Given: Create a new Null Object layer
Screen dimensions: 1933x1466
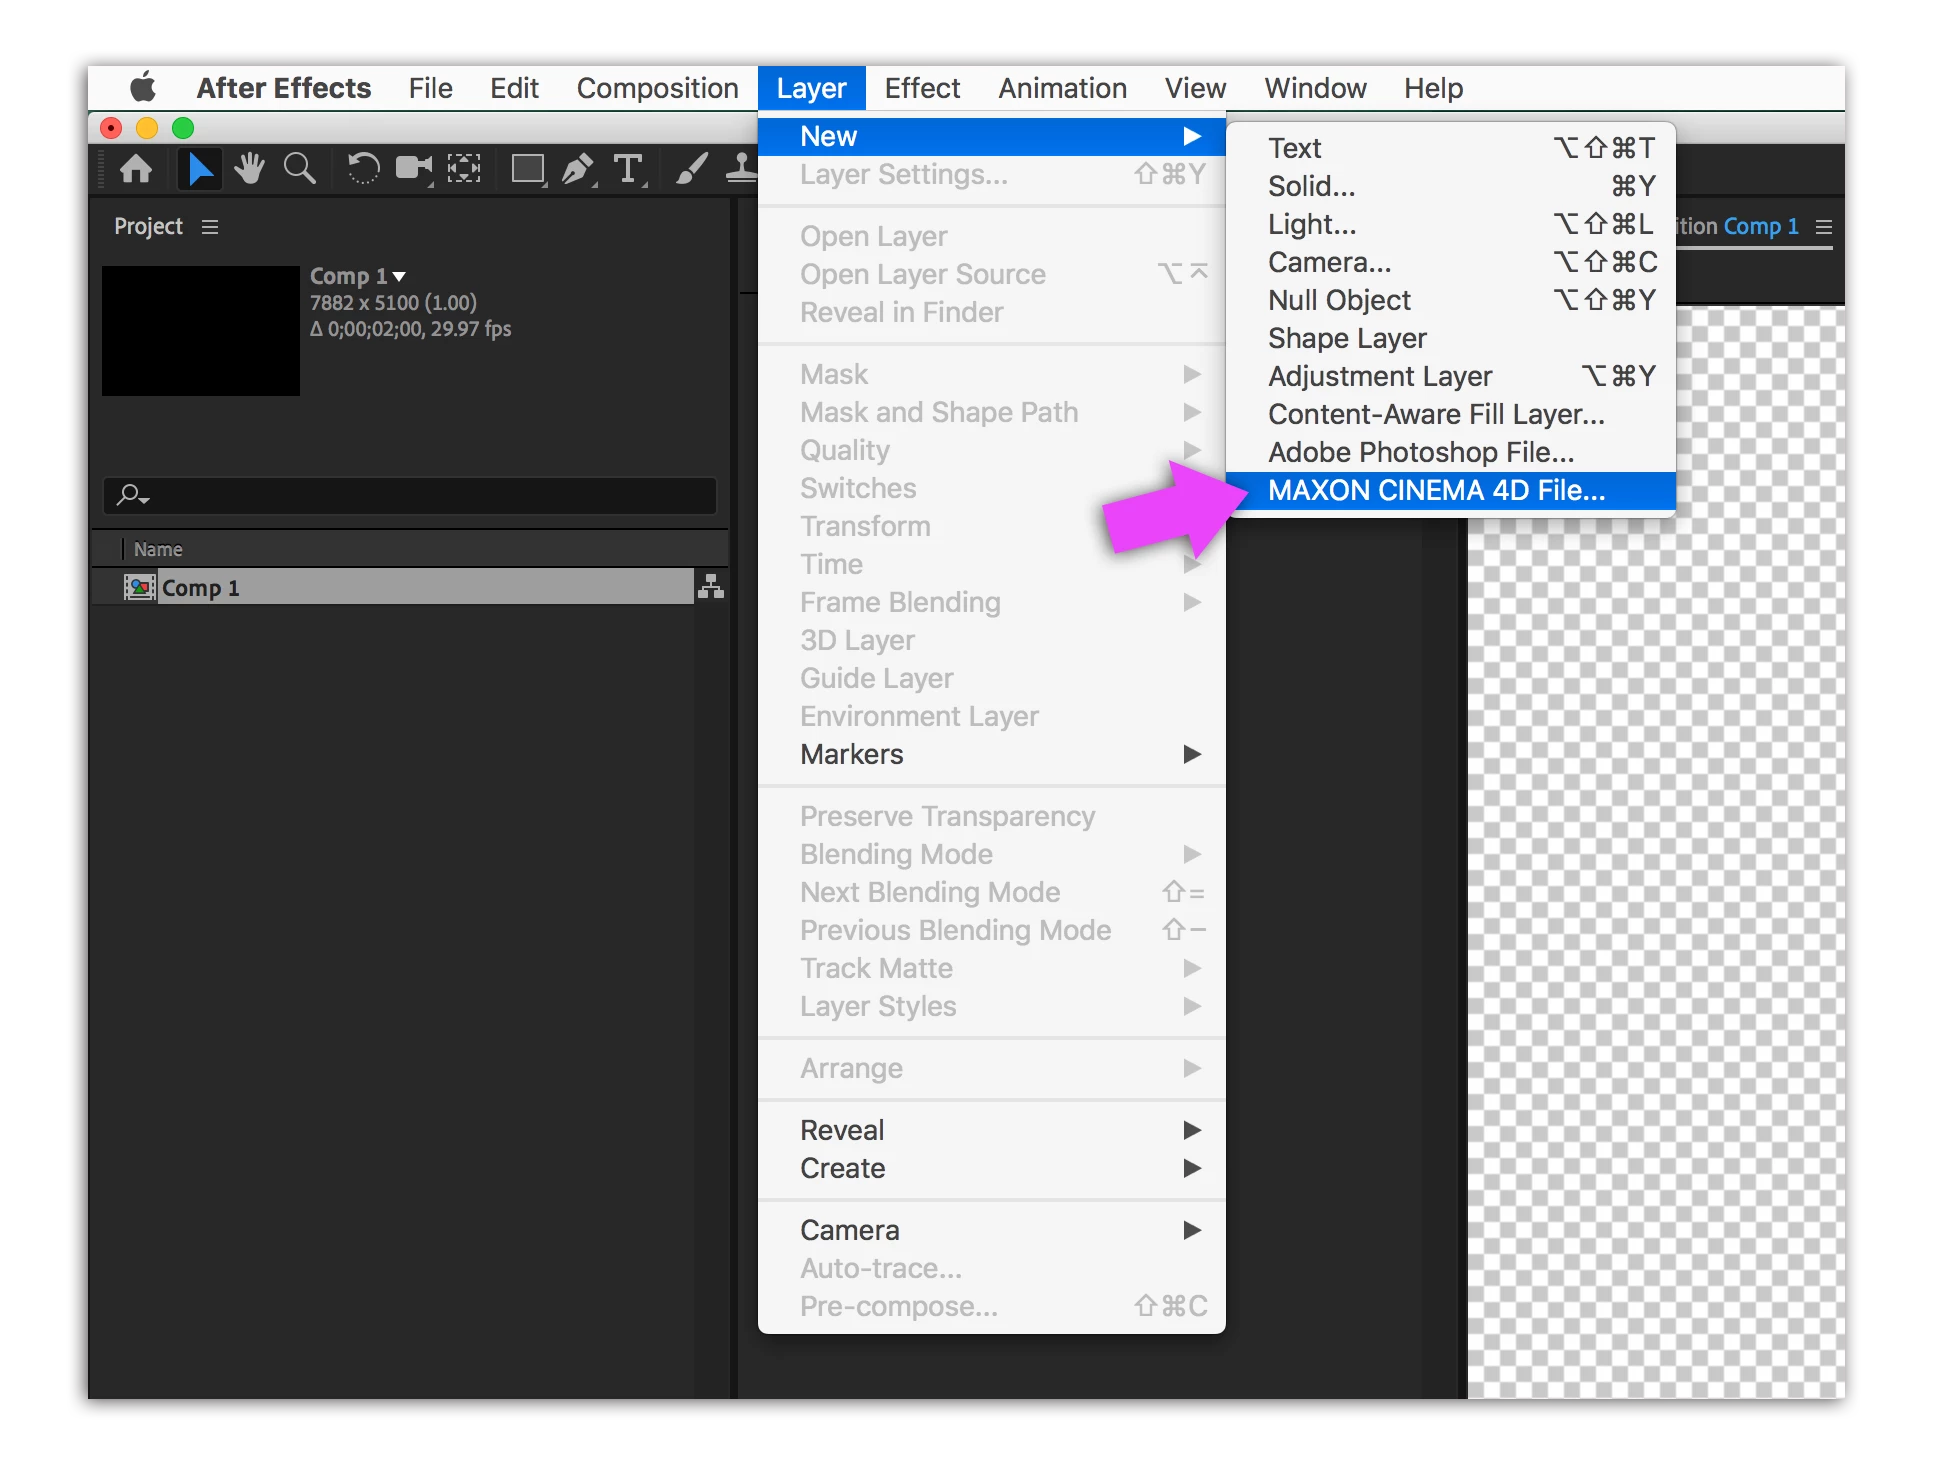Looking at the screenshot, I should pos(1339,300).
